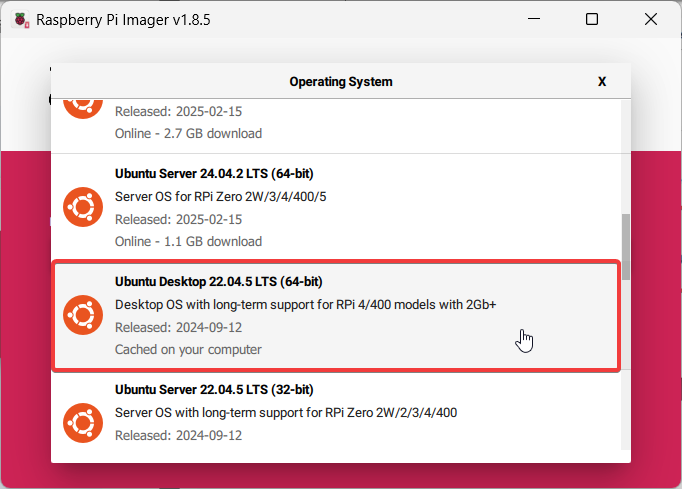
Task: Click the Raspberry Pi Imager title bar icon
Action: tap(20, 19)
